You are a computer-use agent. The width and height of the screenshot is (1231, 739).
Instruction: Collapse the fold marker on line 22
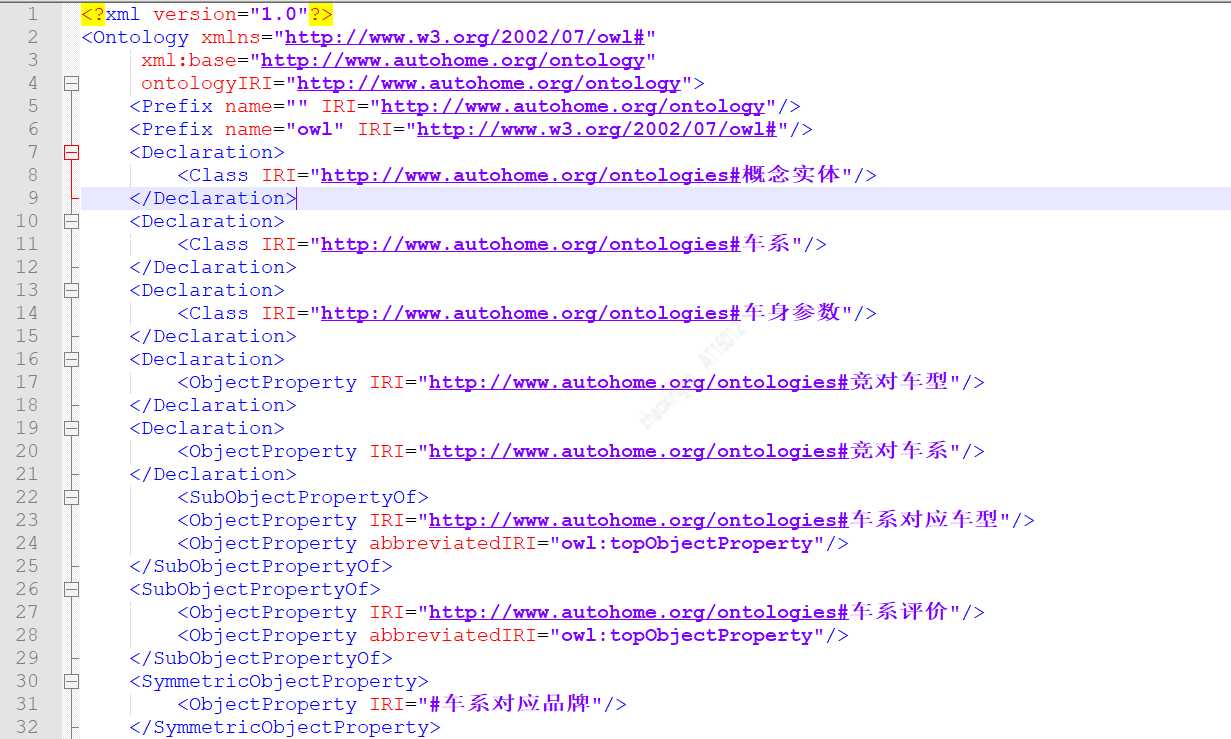[71, 498]
